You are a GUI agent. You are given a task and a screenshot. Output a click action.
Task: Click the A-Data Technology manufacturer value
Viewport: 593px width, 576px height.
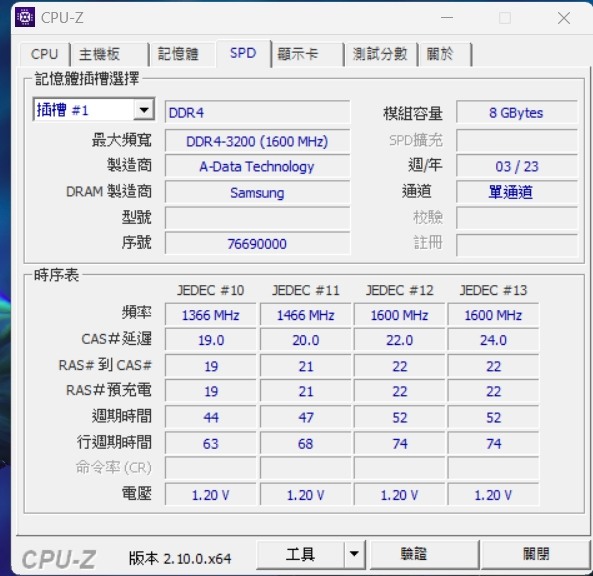click(x=258, y=166)
